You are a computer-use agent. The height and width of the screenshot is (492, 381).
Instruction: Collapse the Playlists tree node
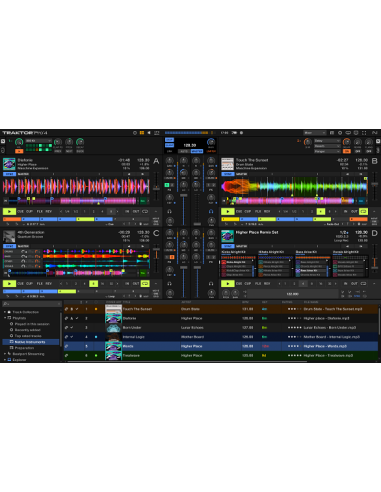(x=5, y=318)
